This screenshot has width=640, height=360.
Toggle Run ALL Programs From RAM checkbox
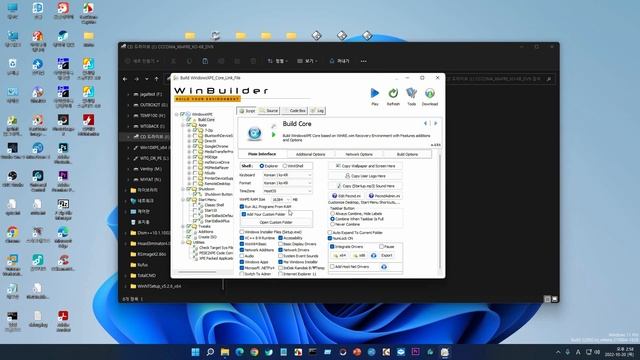[242, 207]
